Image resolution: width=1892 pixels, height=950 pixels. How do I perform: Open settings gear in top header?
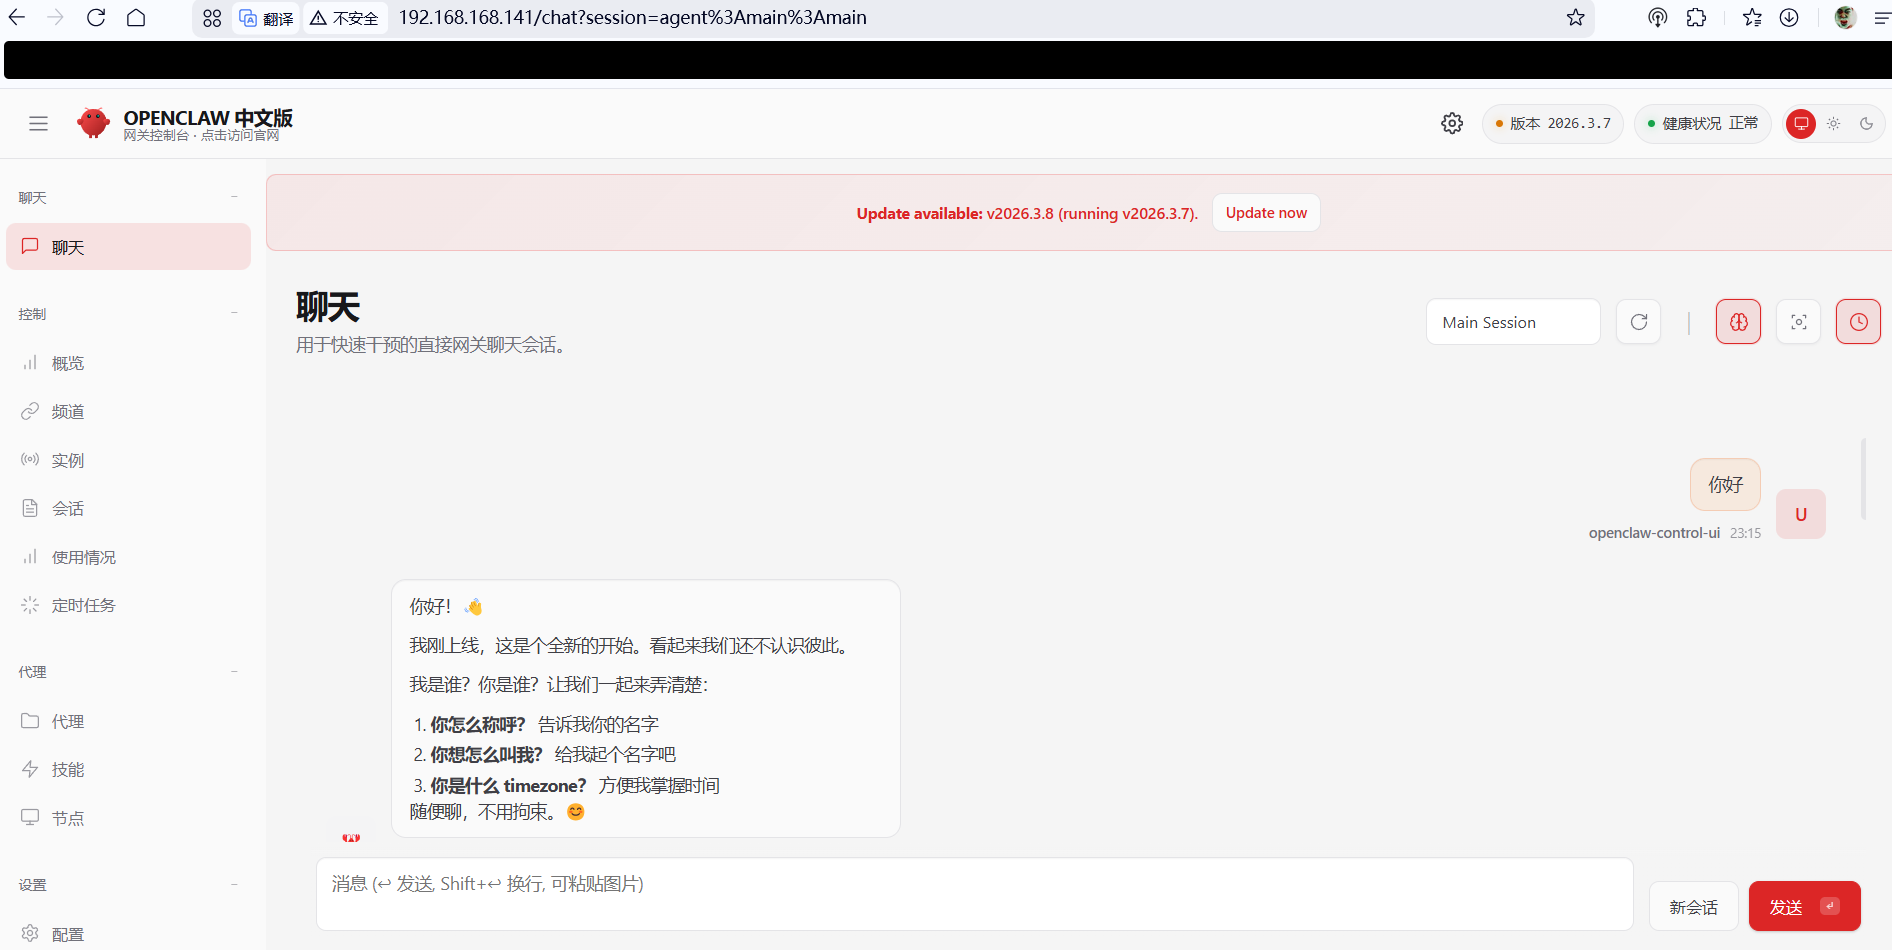[x=1452, y=123]
